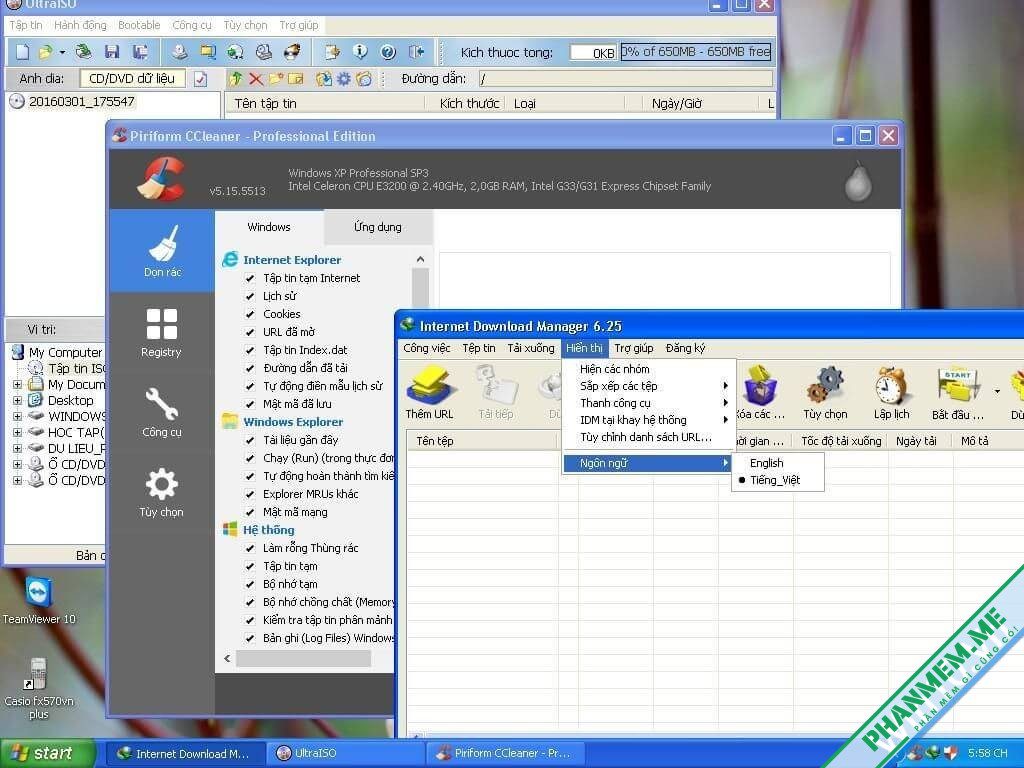Viewport: 1024px width, 768px height.
Task: Switch to Piriform CCleaner from the taskbar
Action: (505, 754)
